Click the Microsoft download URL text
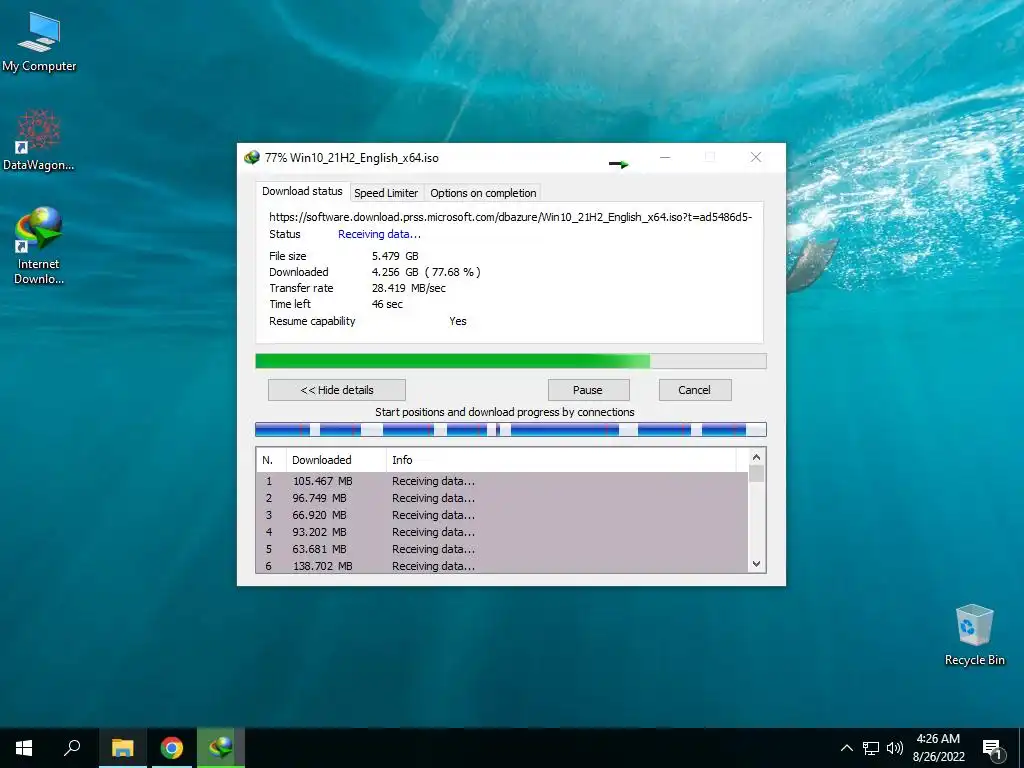This screenshot has width=1024, height=768. click(x=511, y=217)
